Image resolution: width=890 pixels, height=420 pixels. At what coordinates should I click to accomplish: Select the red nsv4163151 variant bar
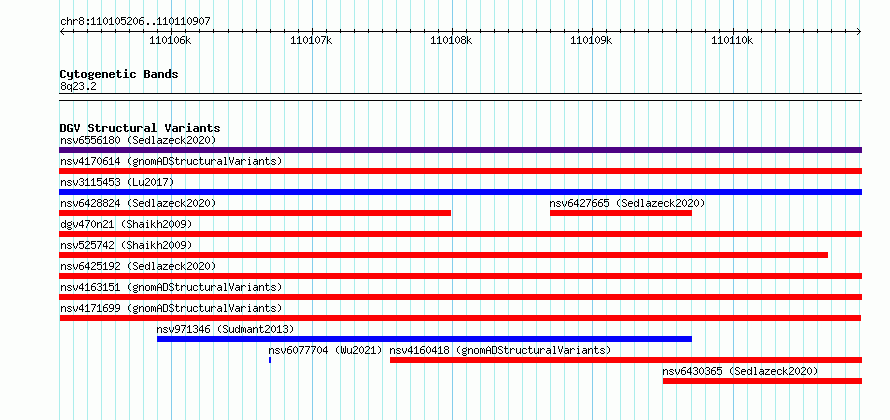pos(461,297)
